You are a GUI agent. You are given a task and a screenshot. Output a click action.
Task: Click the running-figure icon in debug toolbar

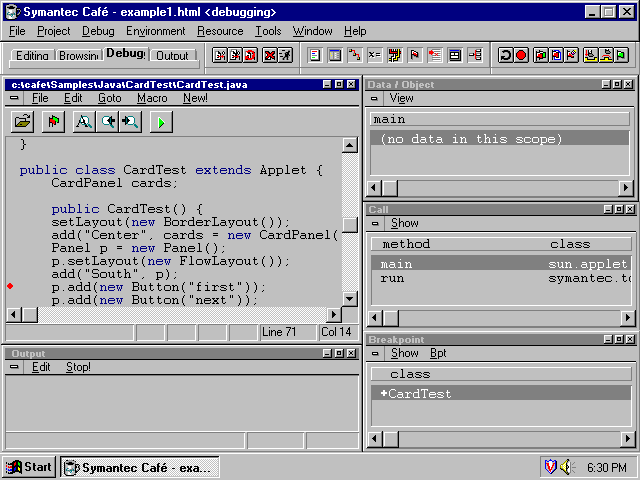pos(285,55)
